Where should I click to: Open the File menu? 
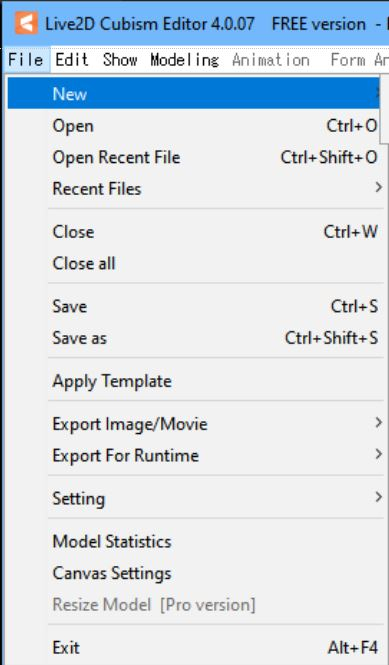click(x=25, y=60)
